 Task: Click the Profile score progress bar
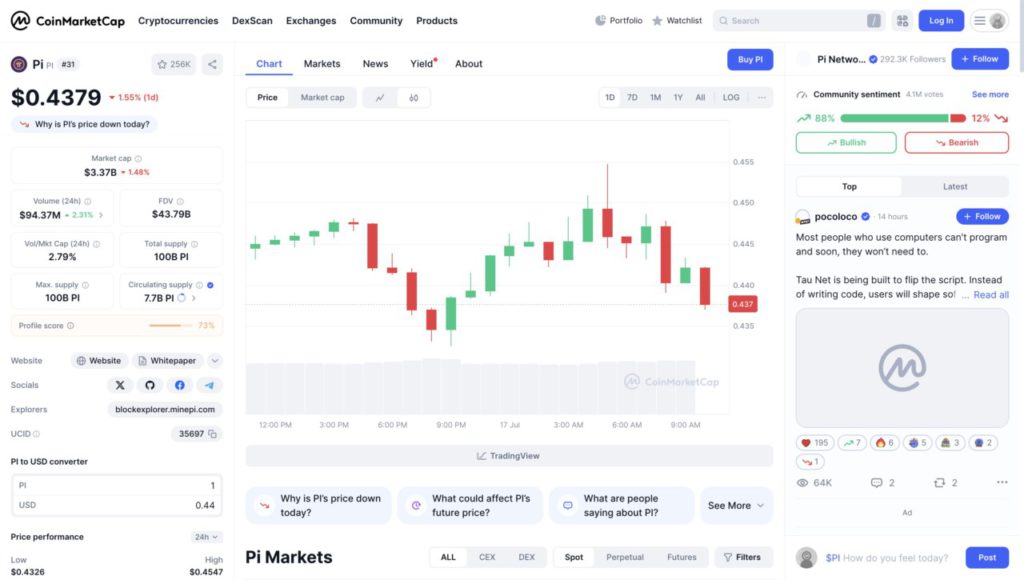pos(170,325)
